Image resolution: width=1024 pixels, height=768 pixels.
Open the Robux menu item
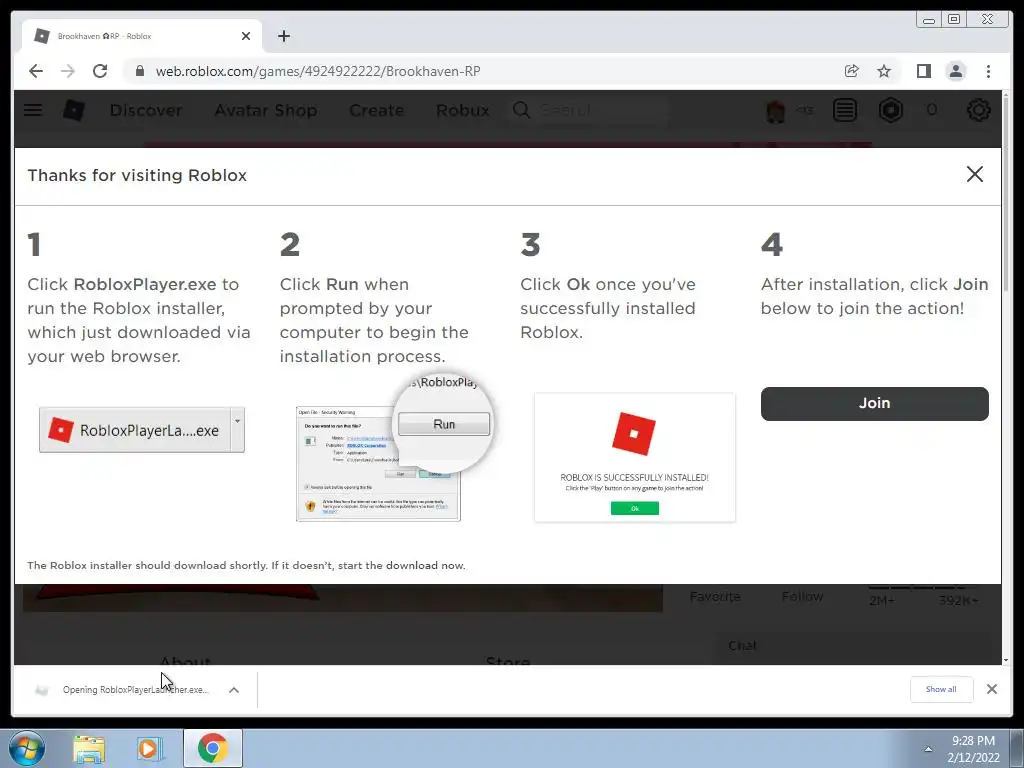coord(462,110)
